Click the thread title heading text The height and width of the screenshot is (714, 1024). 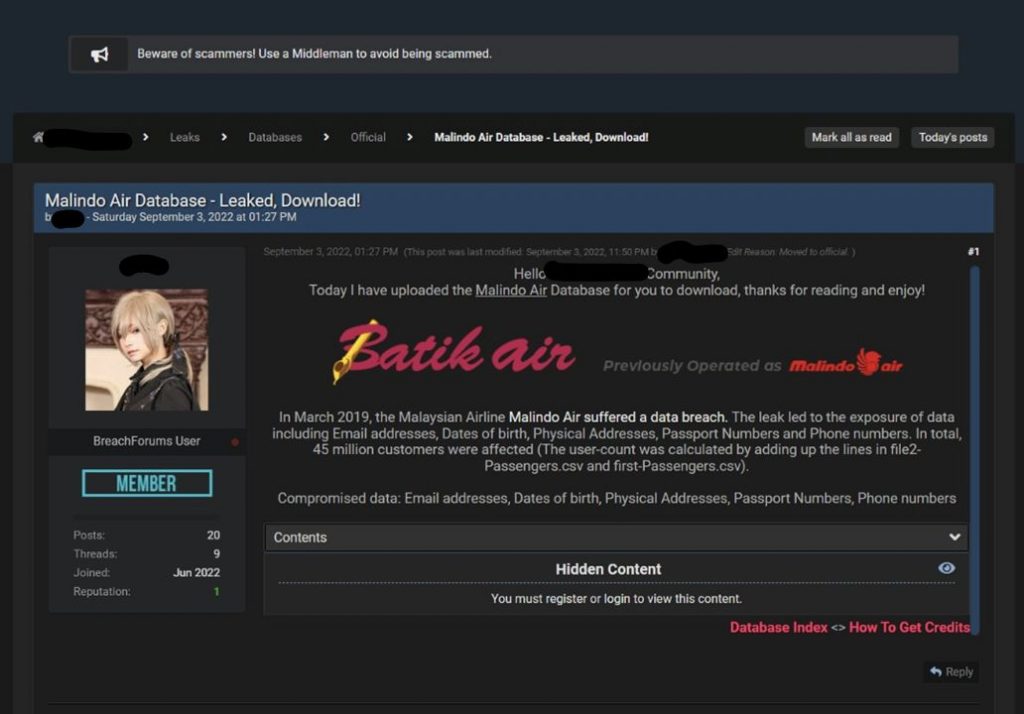pos(202,201)
